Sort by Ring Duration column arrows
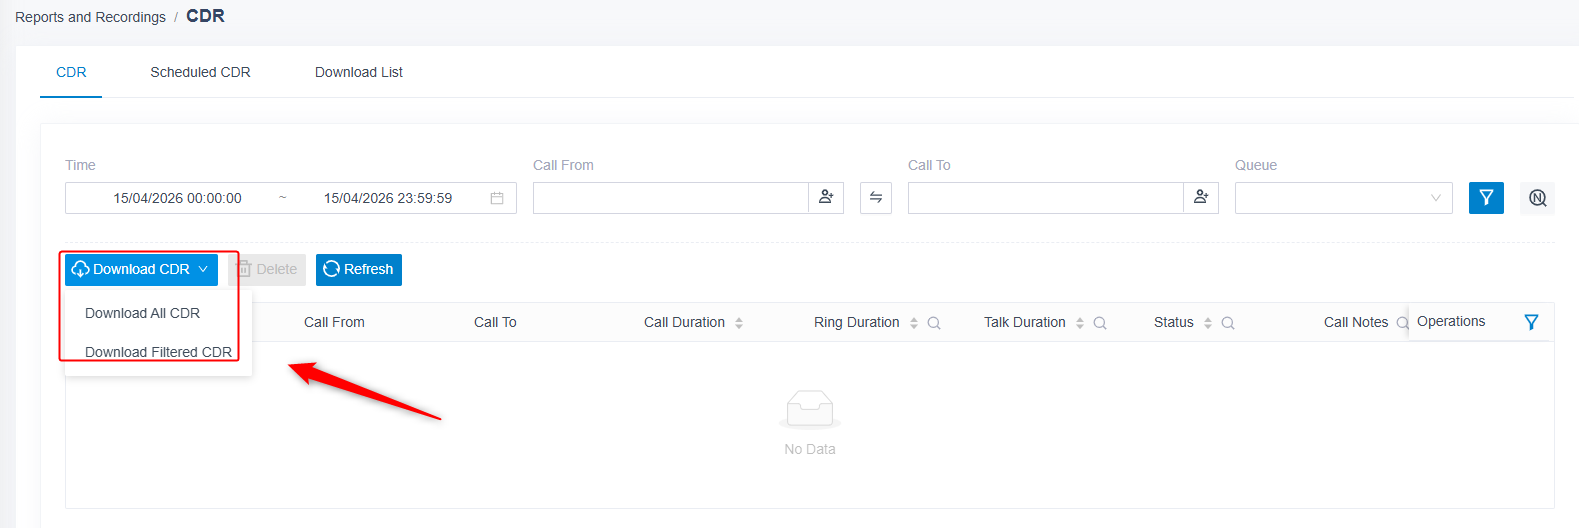 click(914, 323)
